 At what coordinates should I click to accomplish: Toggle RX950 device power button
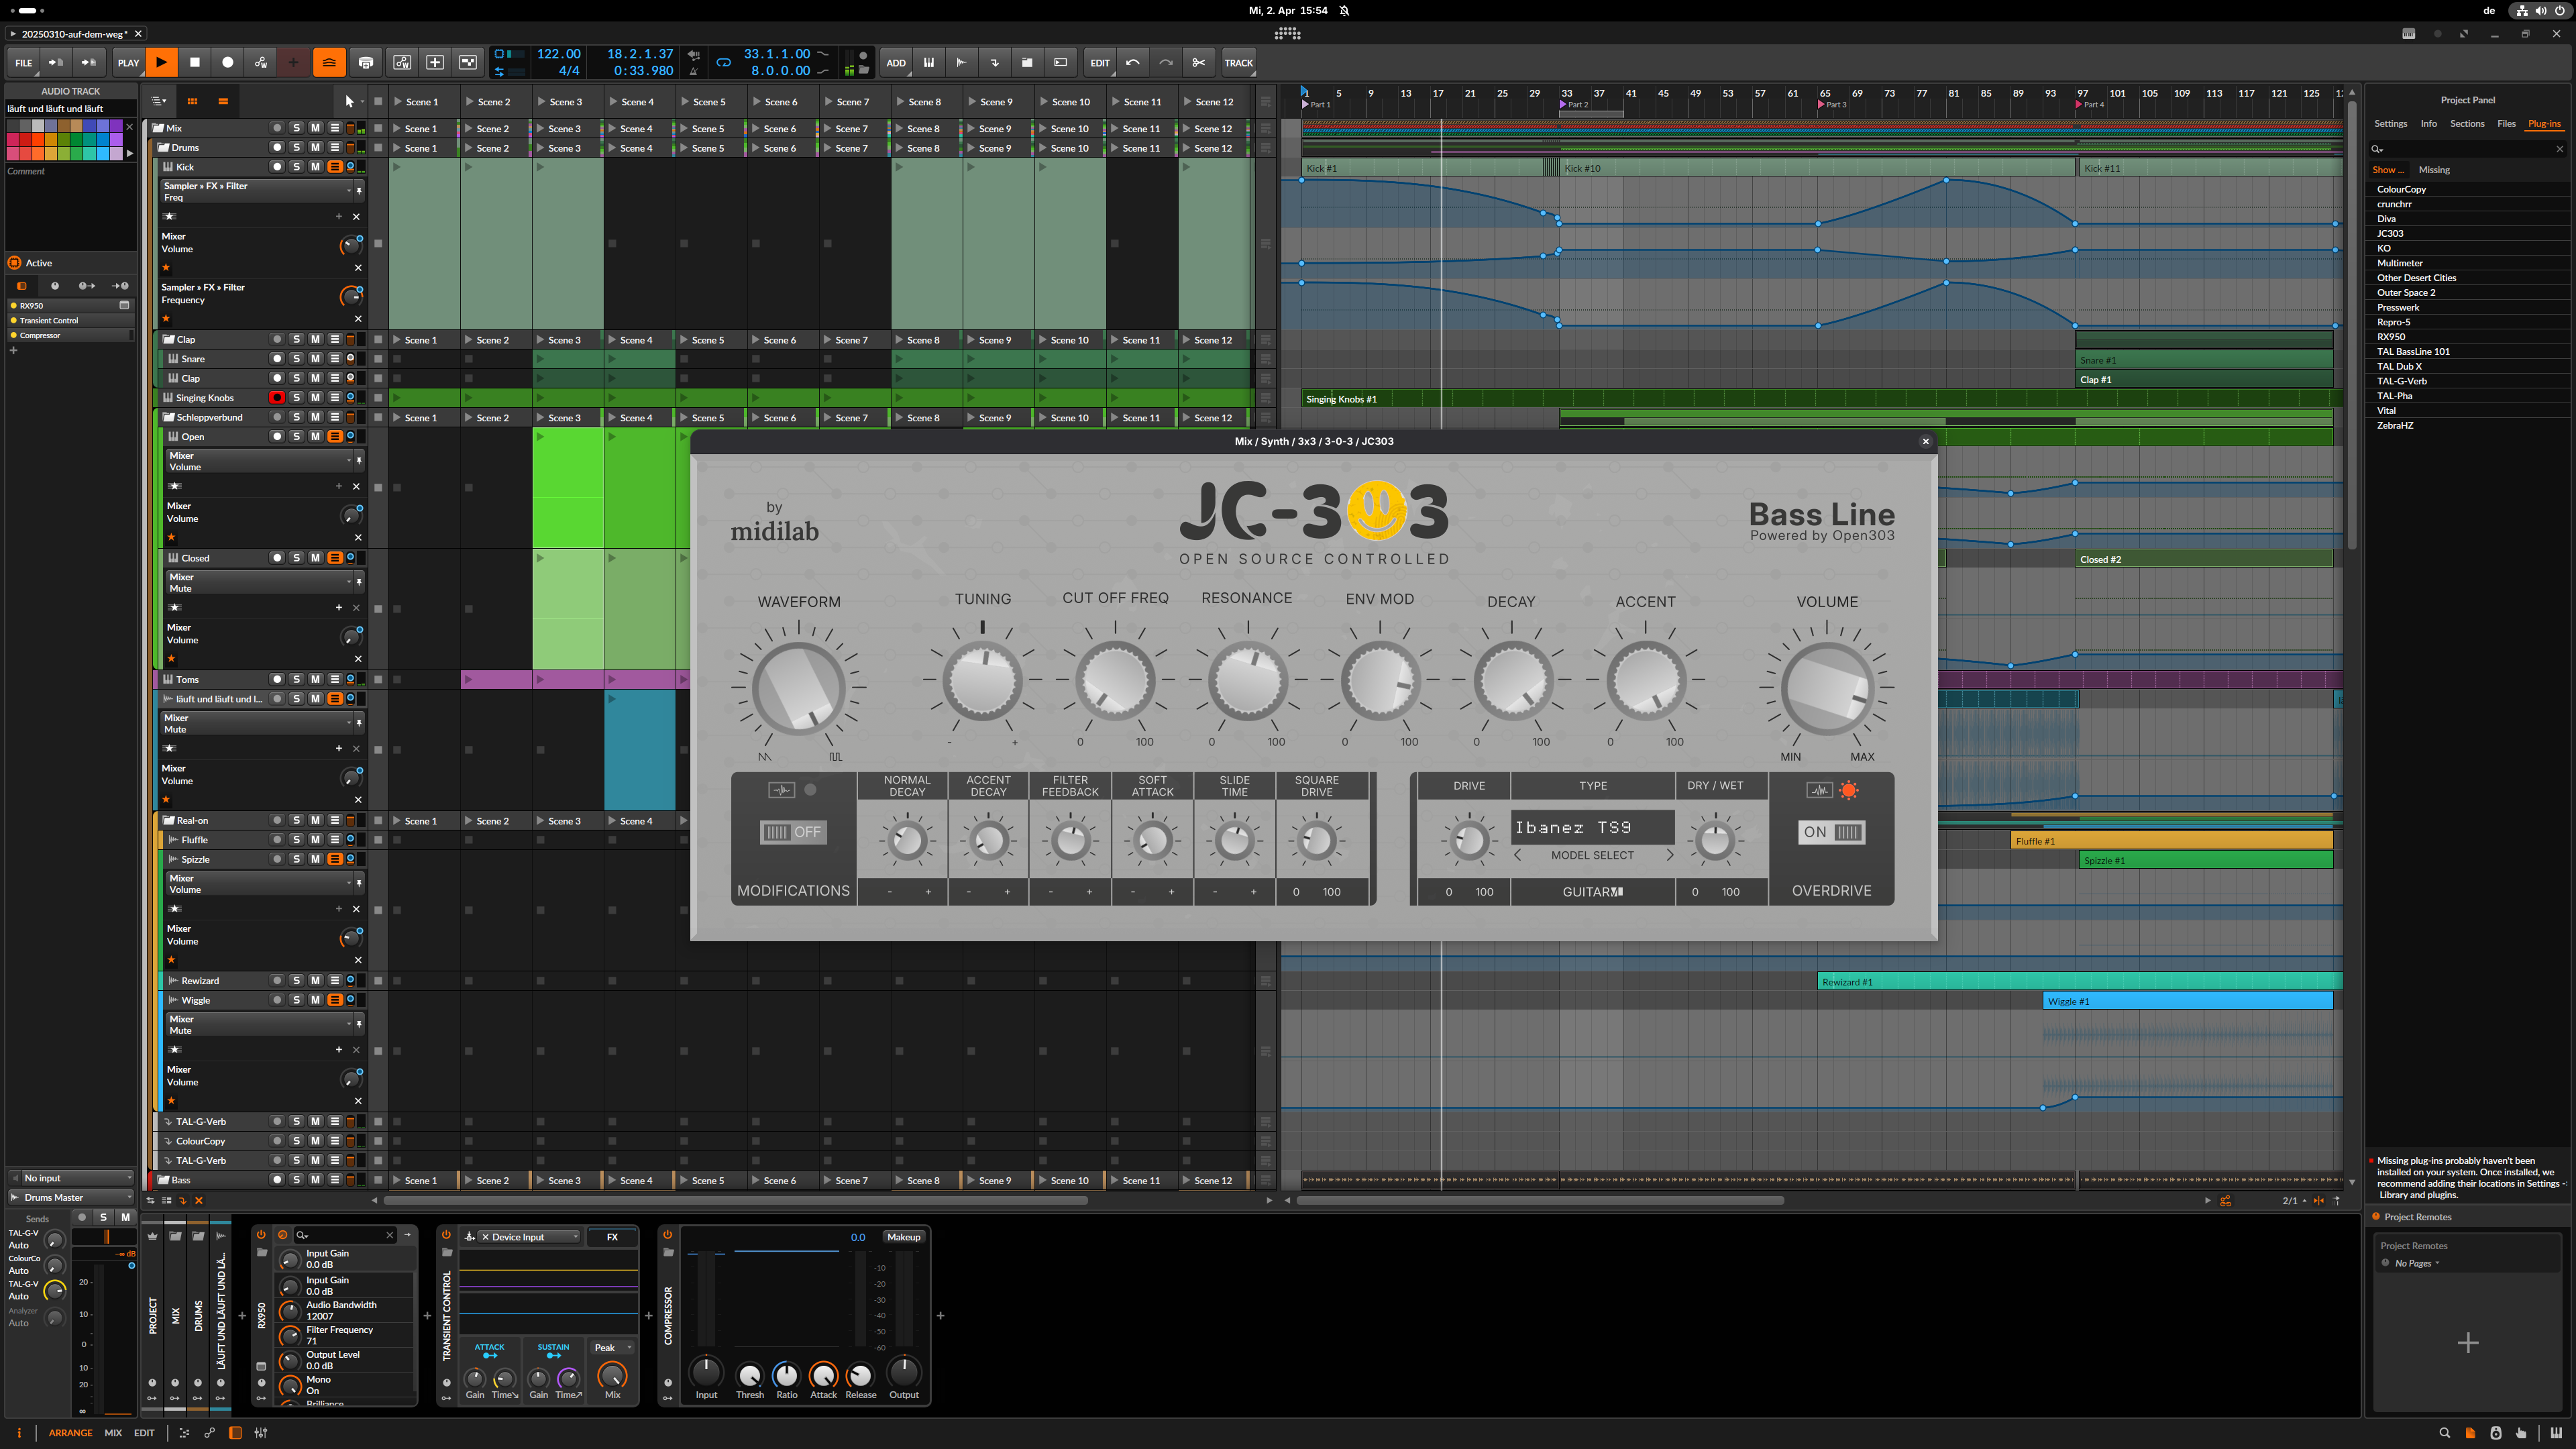(x=261, y=1235)
